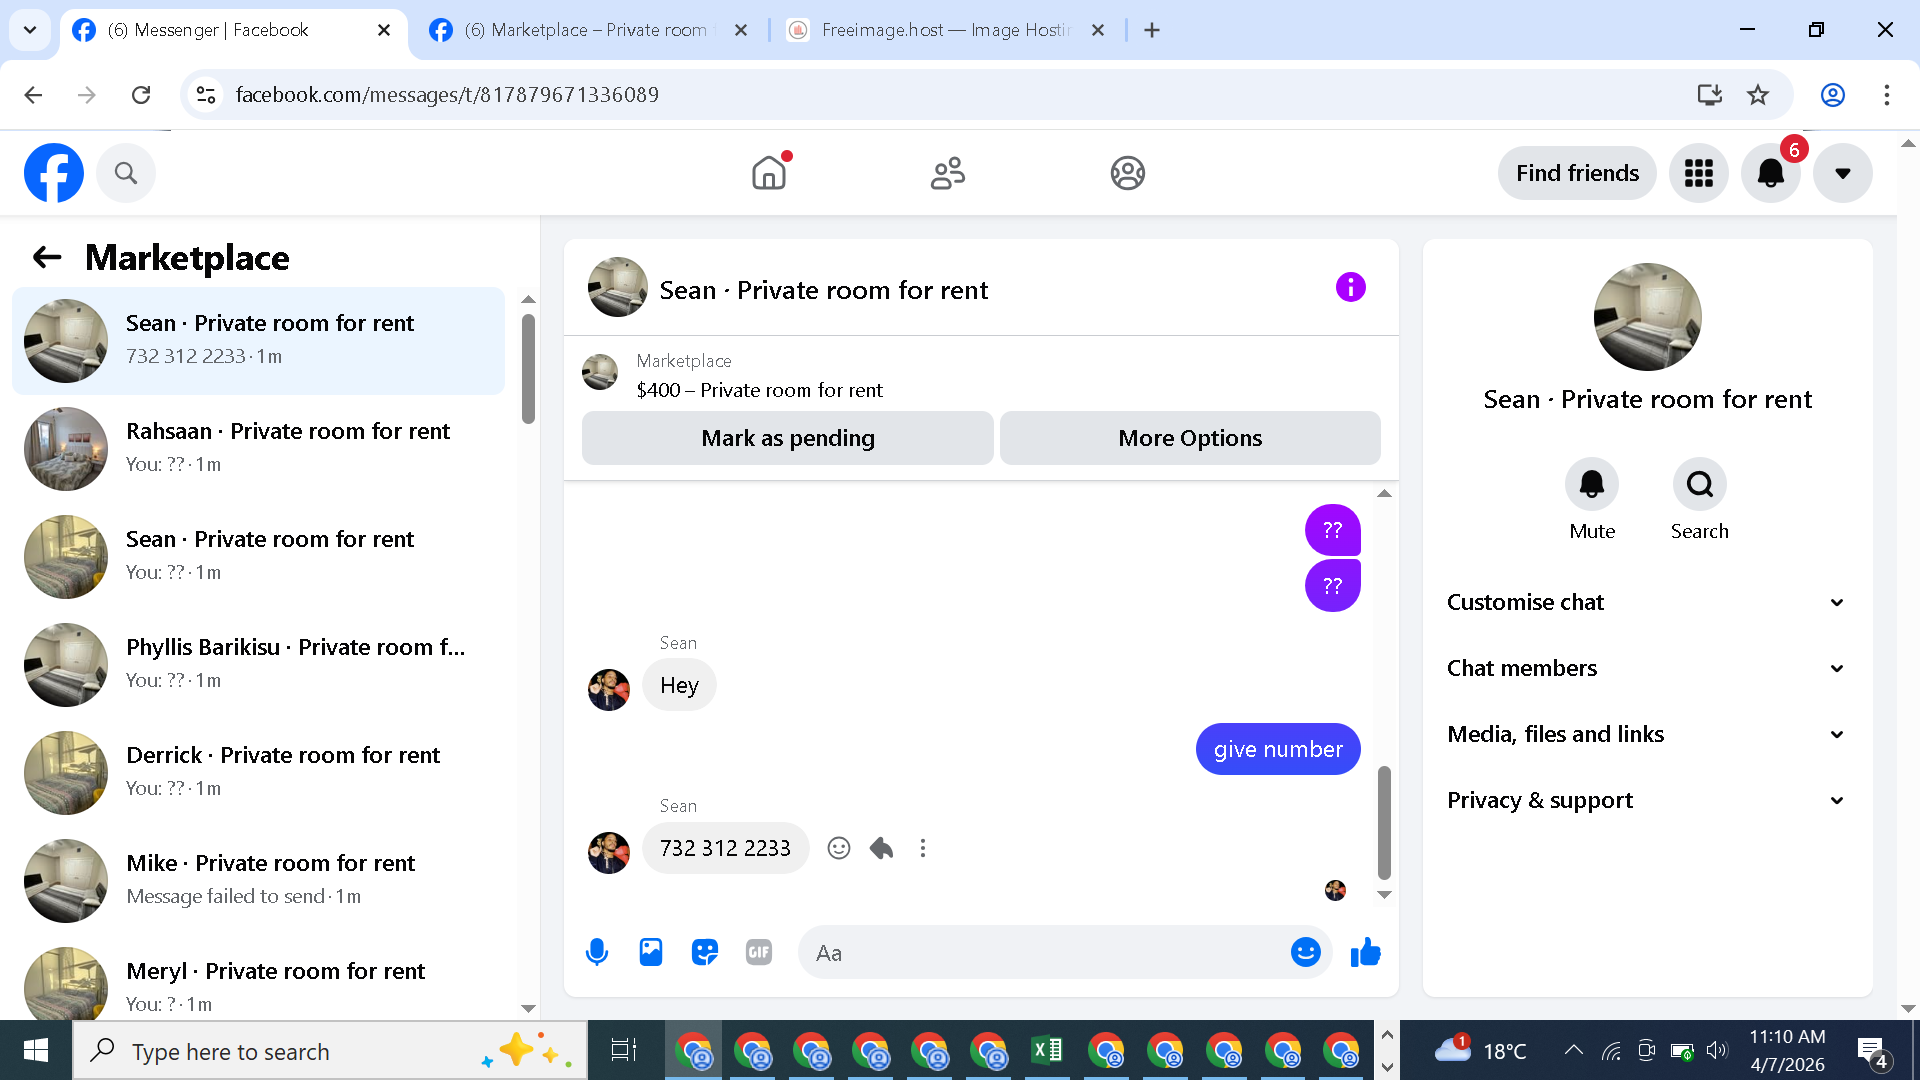The width and height of the screenshot is (1920, 1080).
Task: Open Rahsaan Private room for rent chat
Action: click(258, 449)
